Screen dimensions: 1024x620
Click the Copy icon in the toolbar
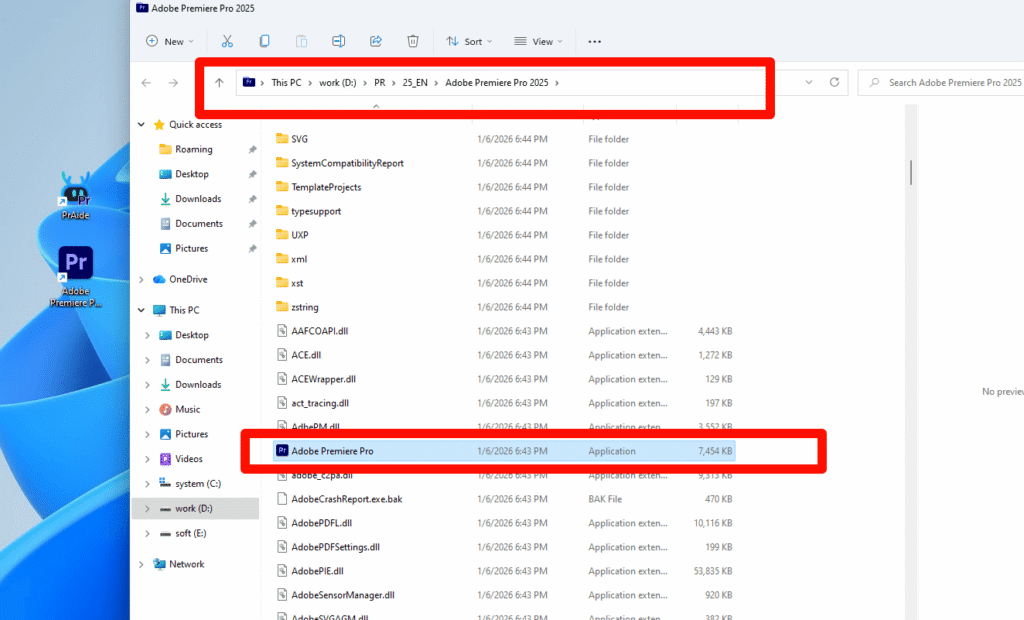tap(264, 41)
